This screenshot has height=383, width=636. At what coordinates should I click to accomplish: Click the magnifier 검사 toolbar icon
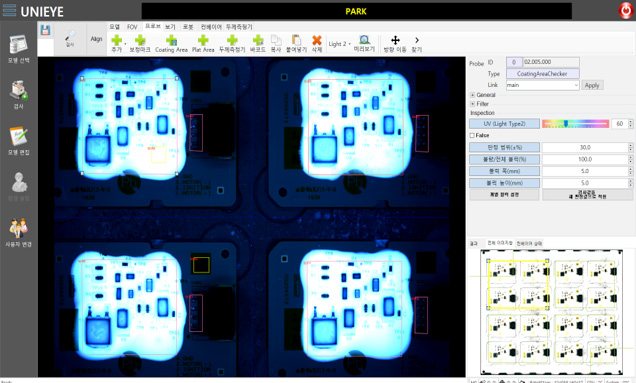[x=70, y=38]
